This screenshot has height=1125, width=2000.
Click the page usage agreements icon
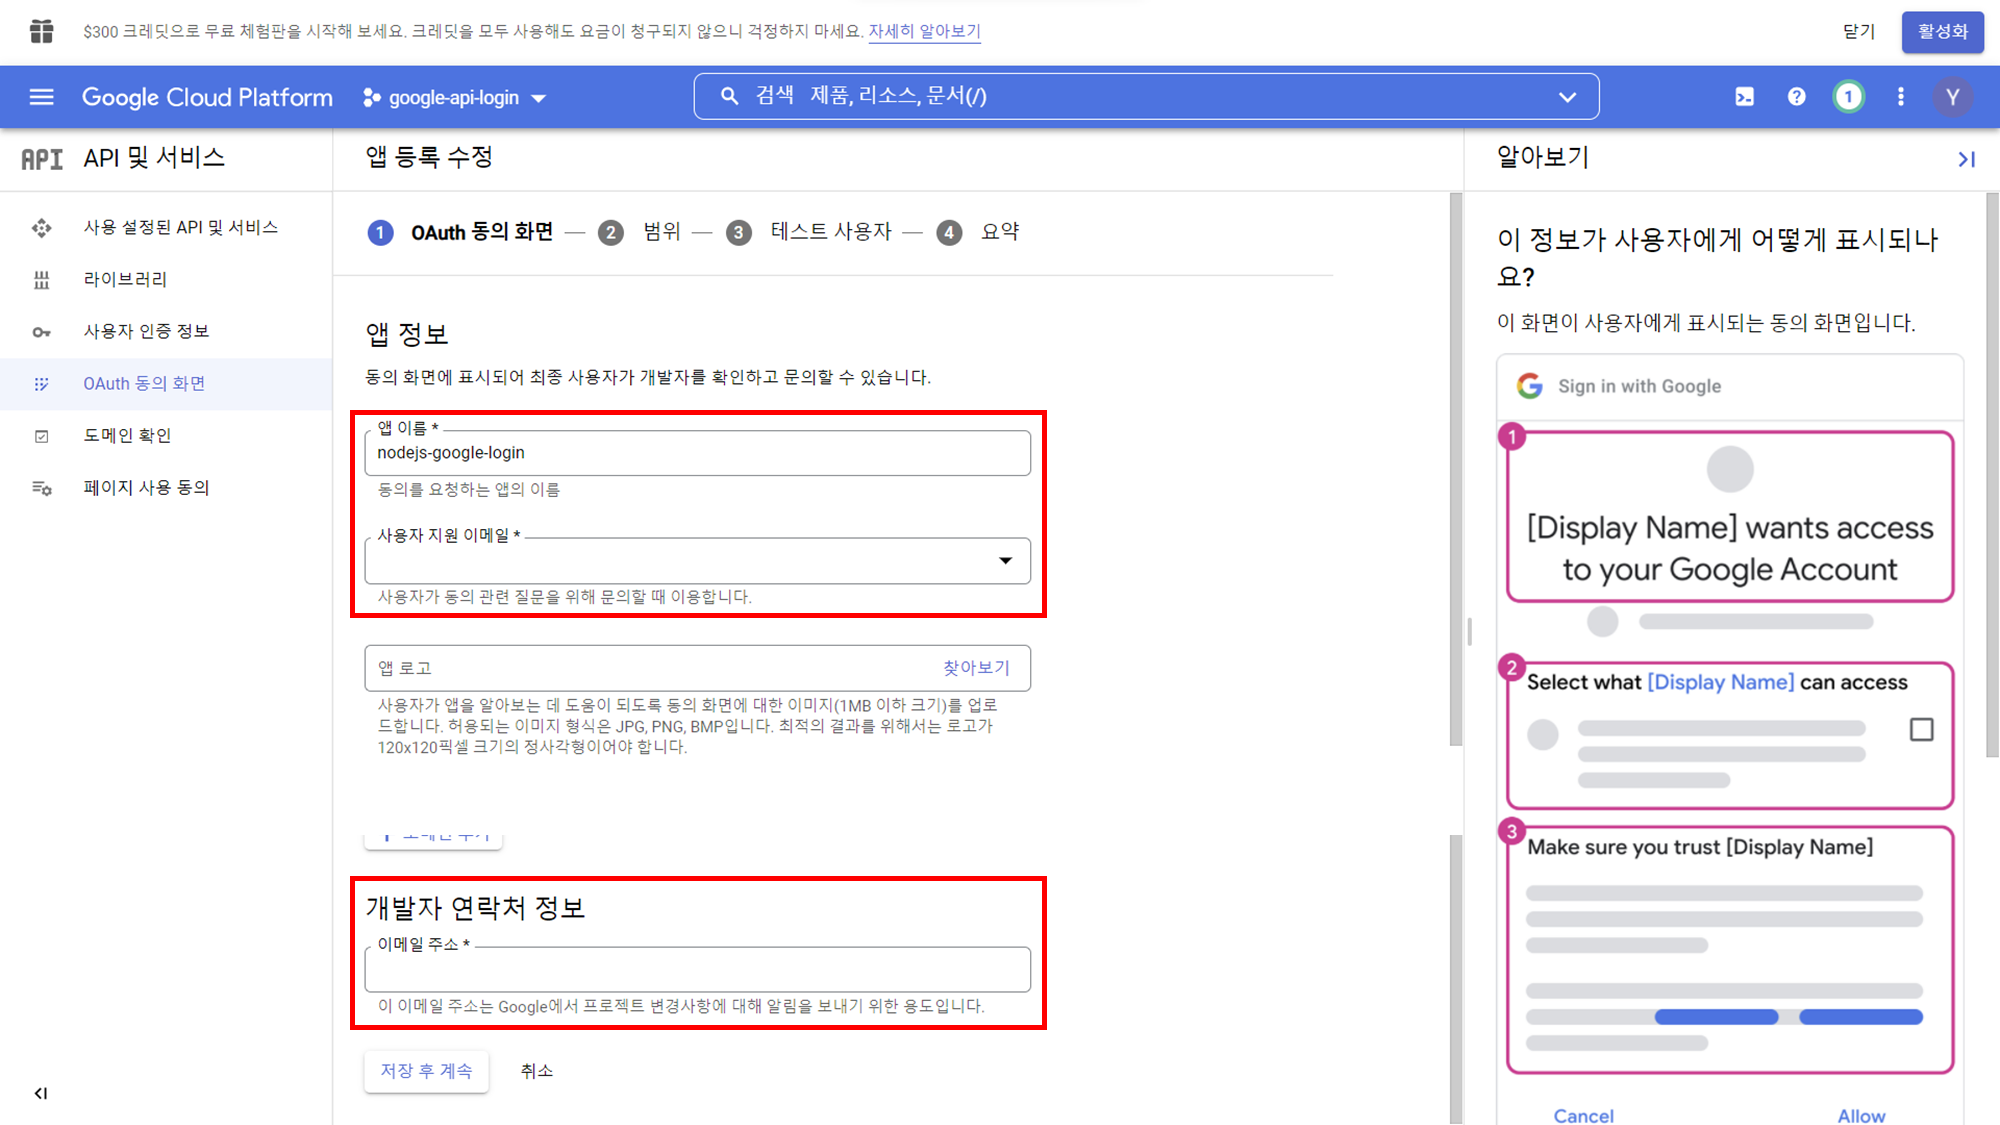41,488
